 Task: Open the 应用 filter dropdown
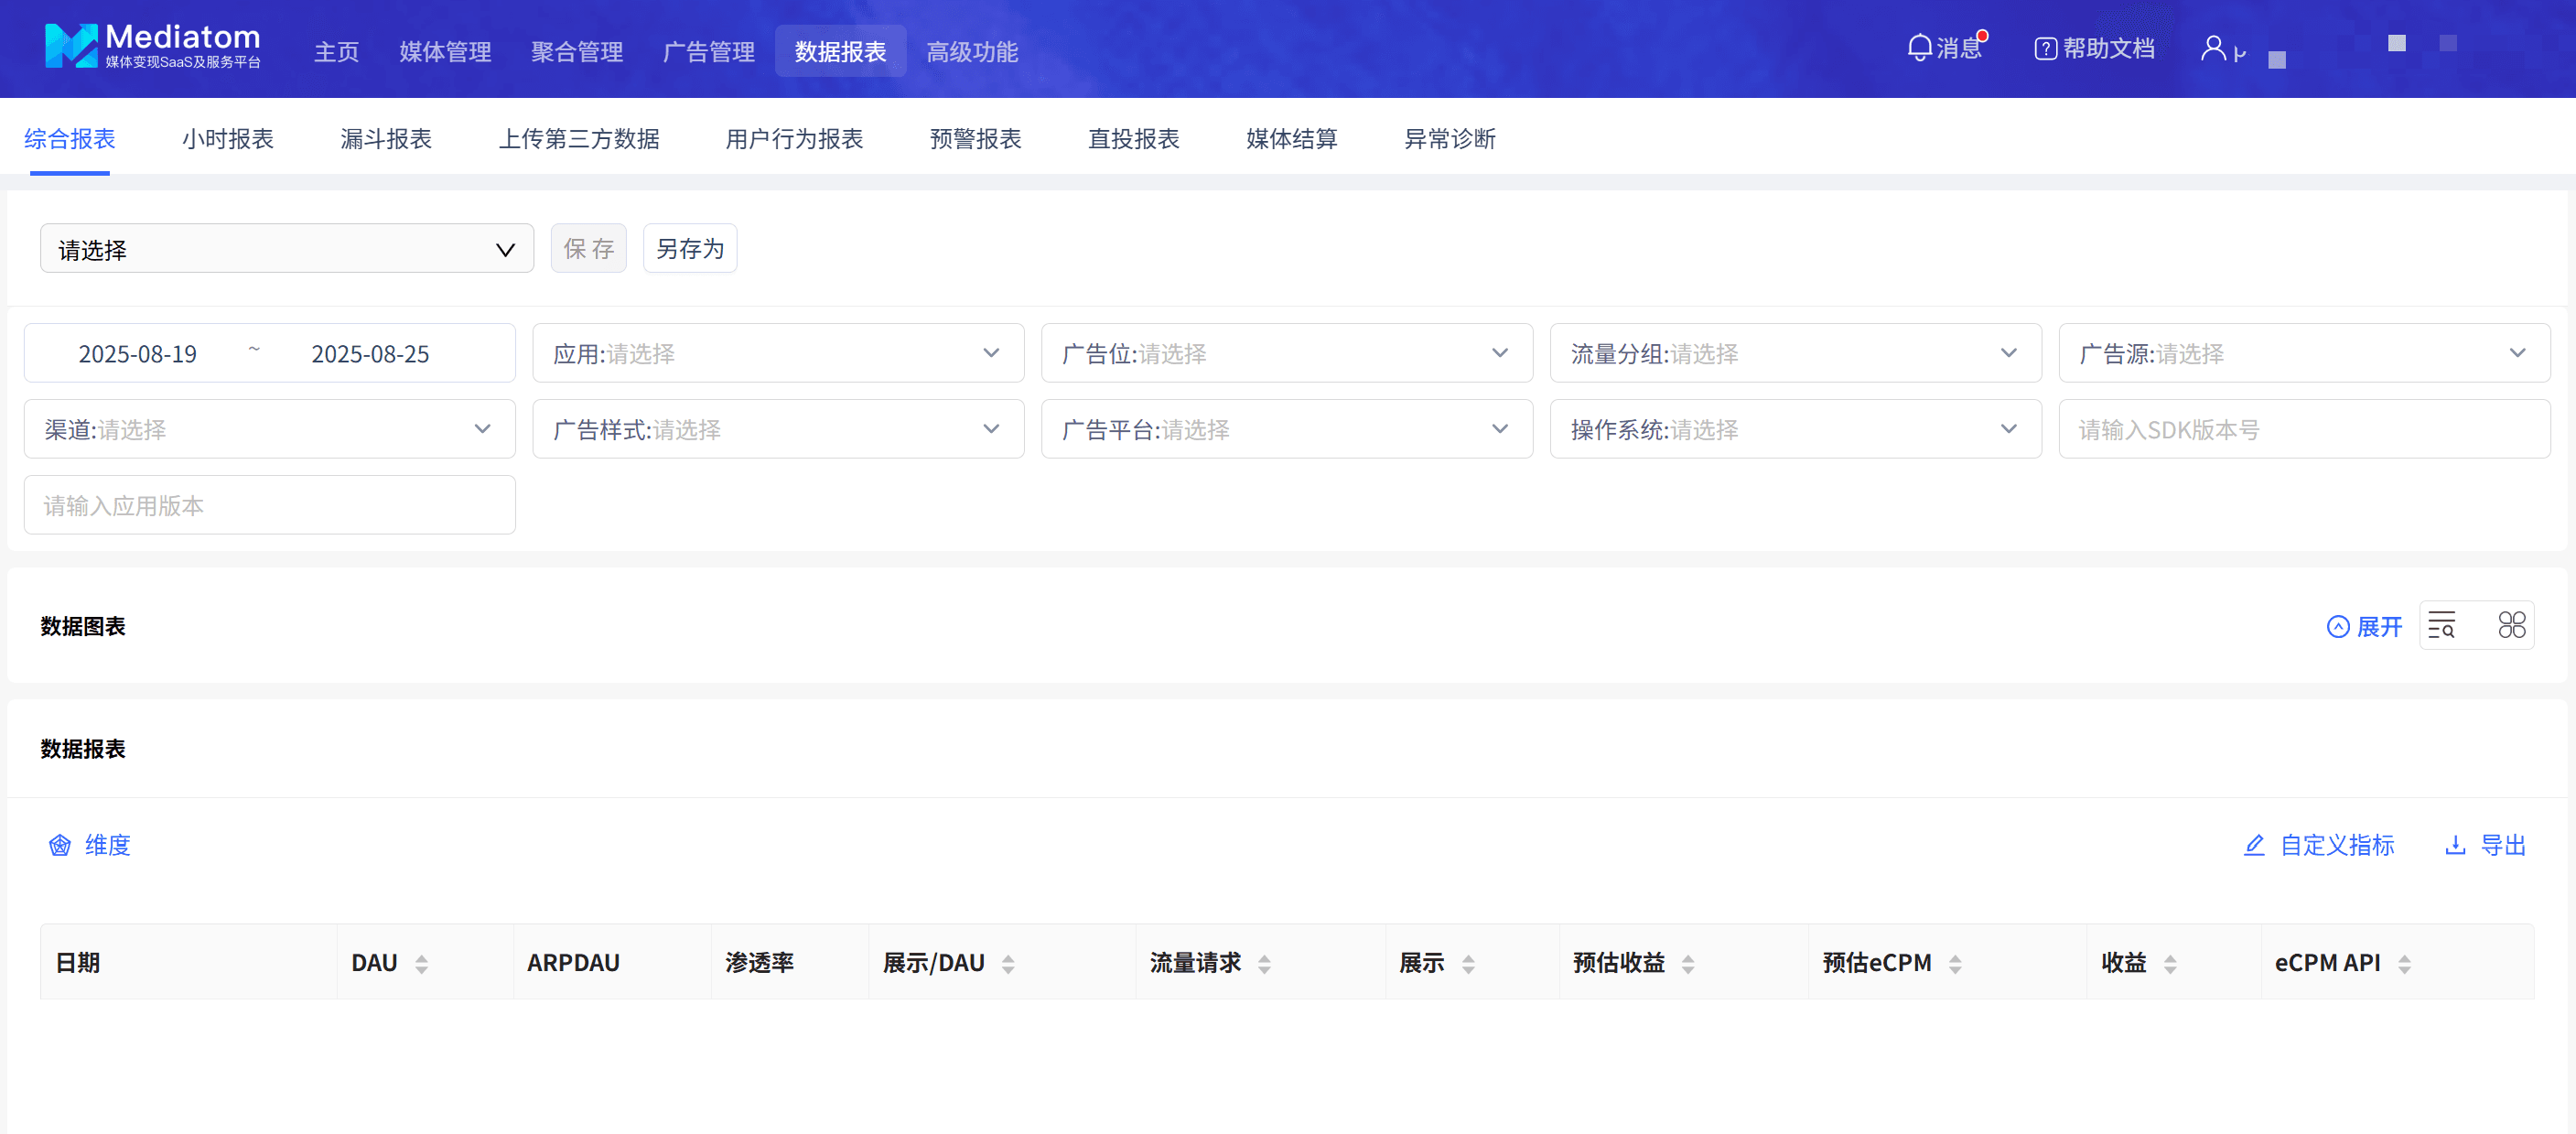click(x=777, y=353)
